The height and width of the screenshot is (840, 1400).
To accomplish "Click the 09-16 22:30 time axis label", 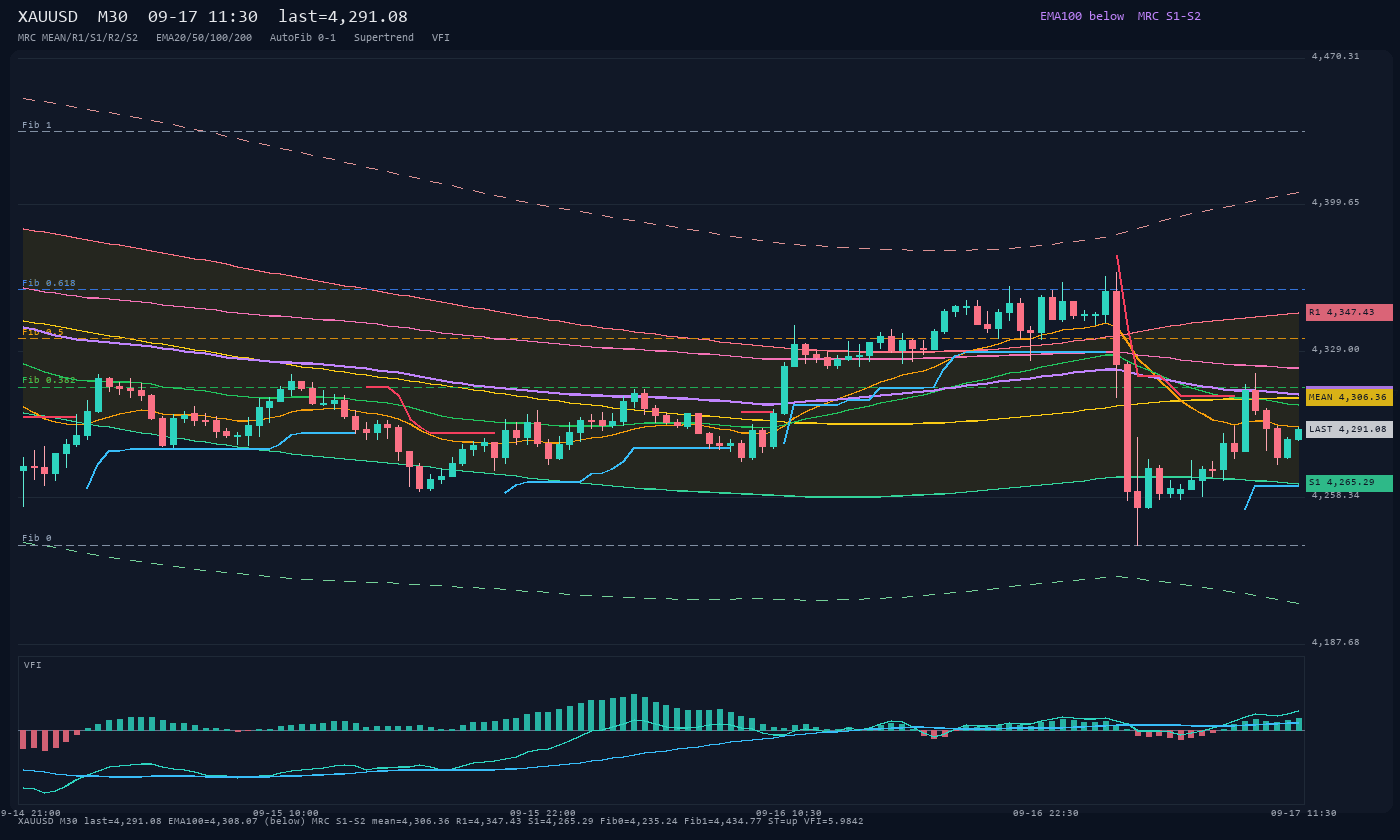I will point(1046,813).
